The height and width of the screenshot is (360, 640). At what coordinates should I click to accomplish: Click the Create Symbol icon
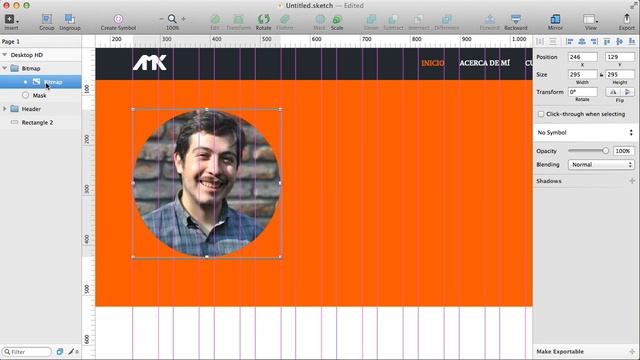tap(118, 19)
